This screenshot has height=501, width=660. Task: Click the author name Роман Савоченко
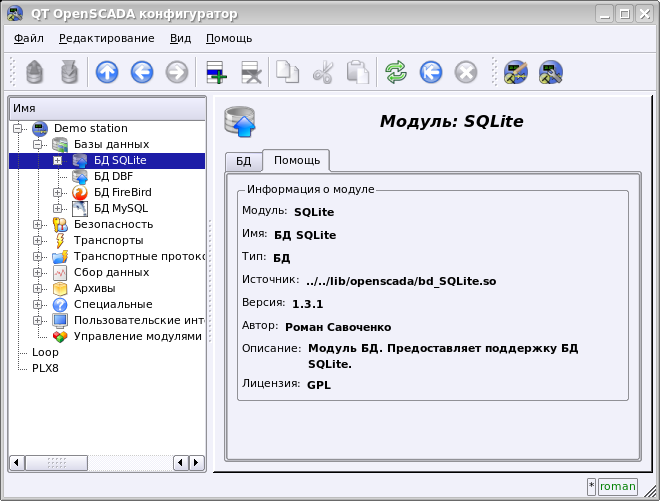(338, 327)
